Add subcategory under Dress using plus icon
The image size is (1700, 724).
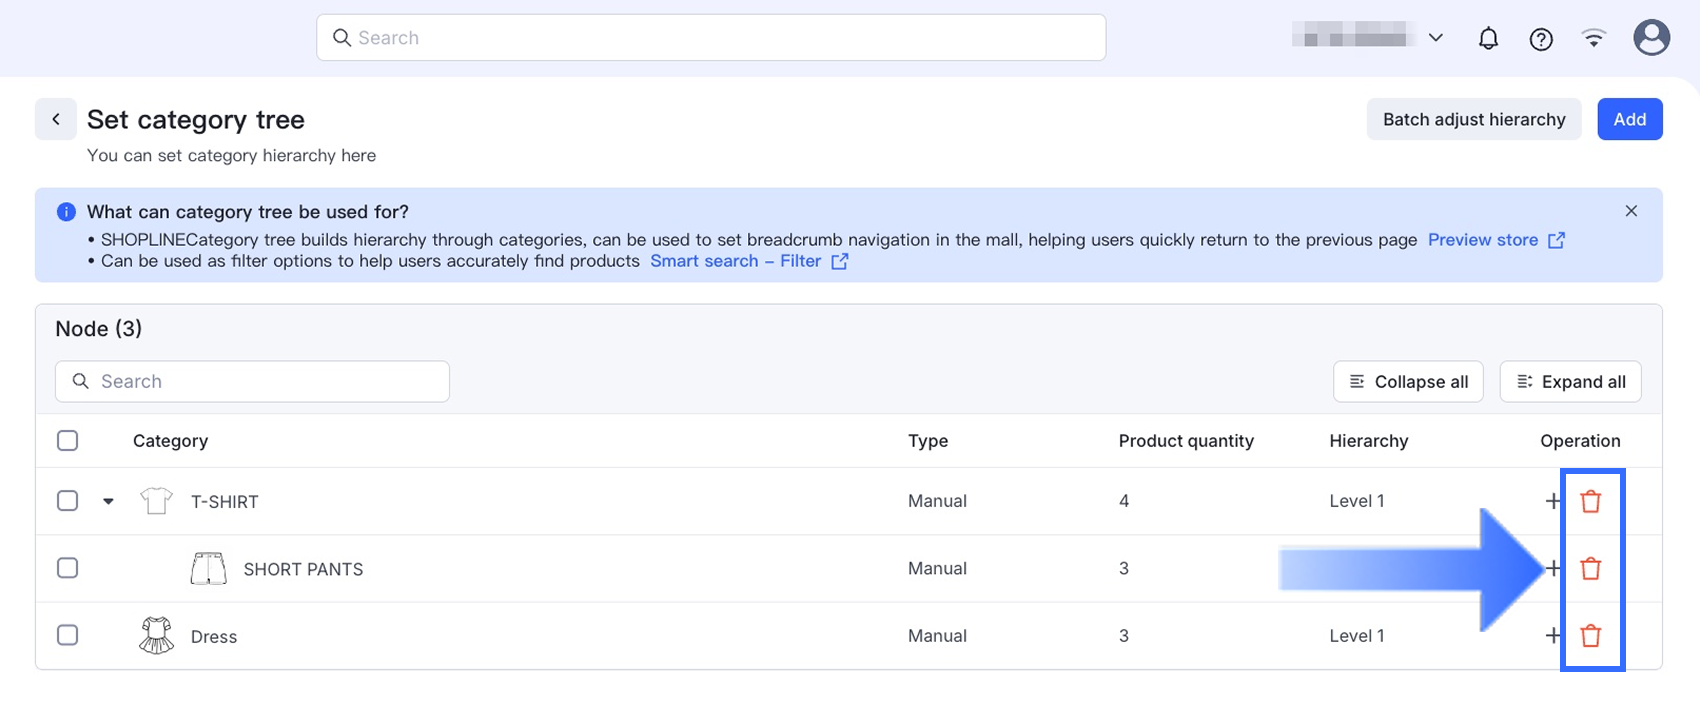(1552, 635)
